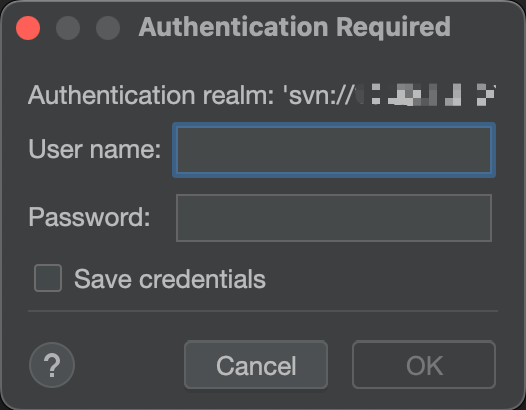Click the word 'realm:' in the realm label

click(239, 95)
